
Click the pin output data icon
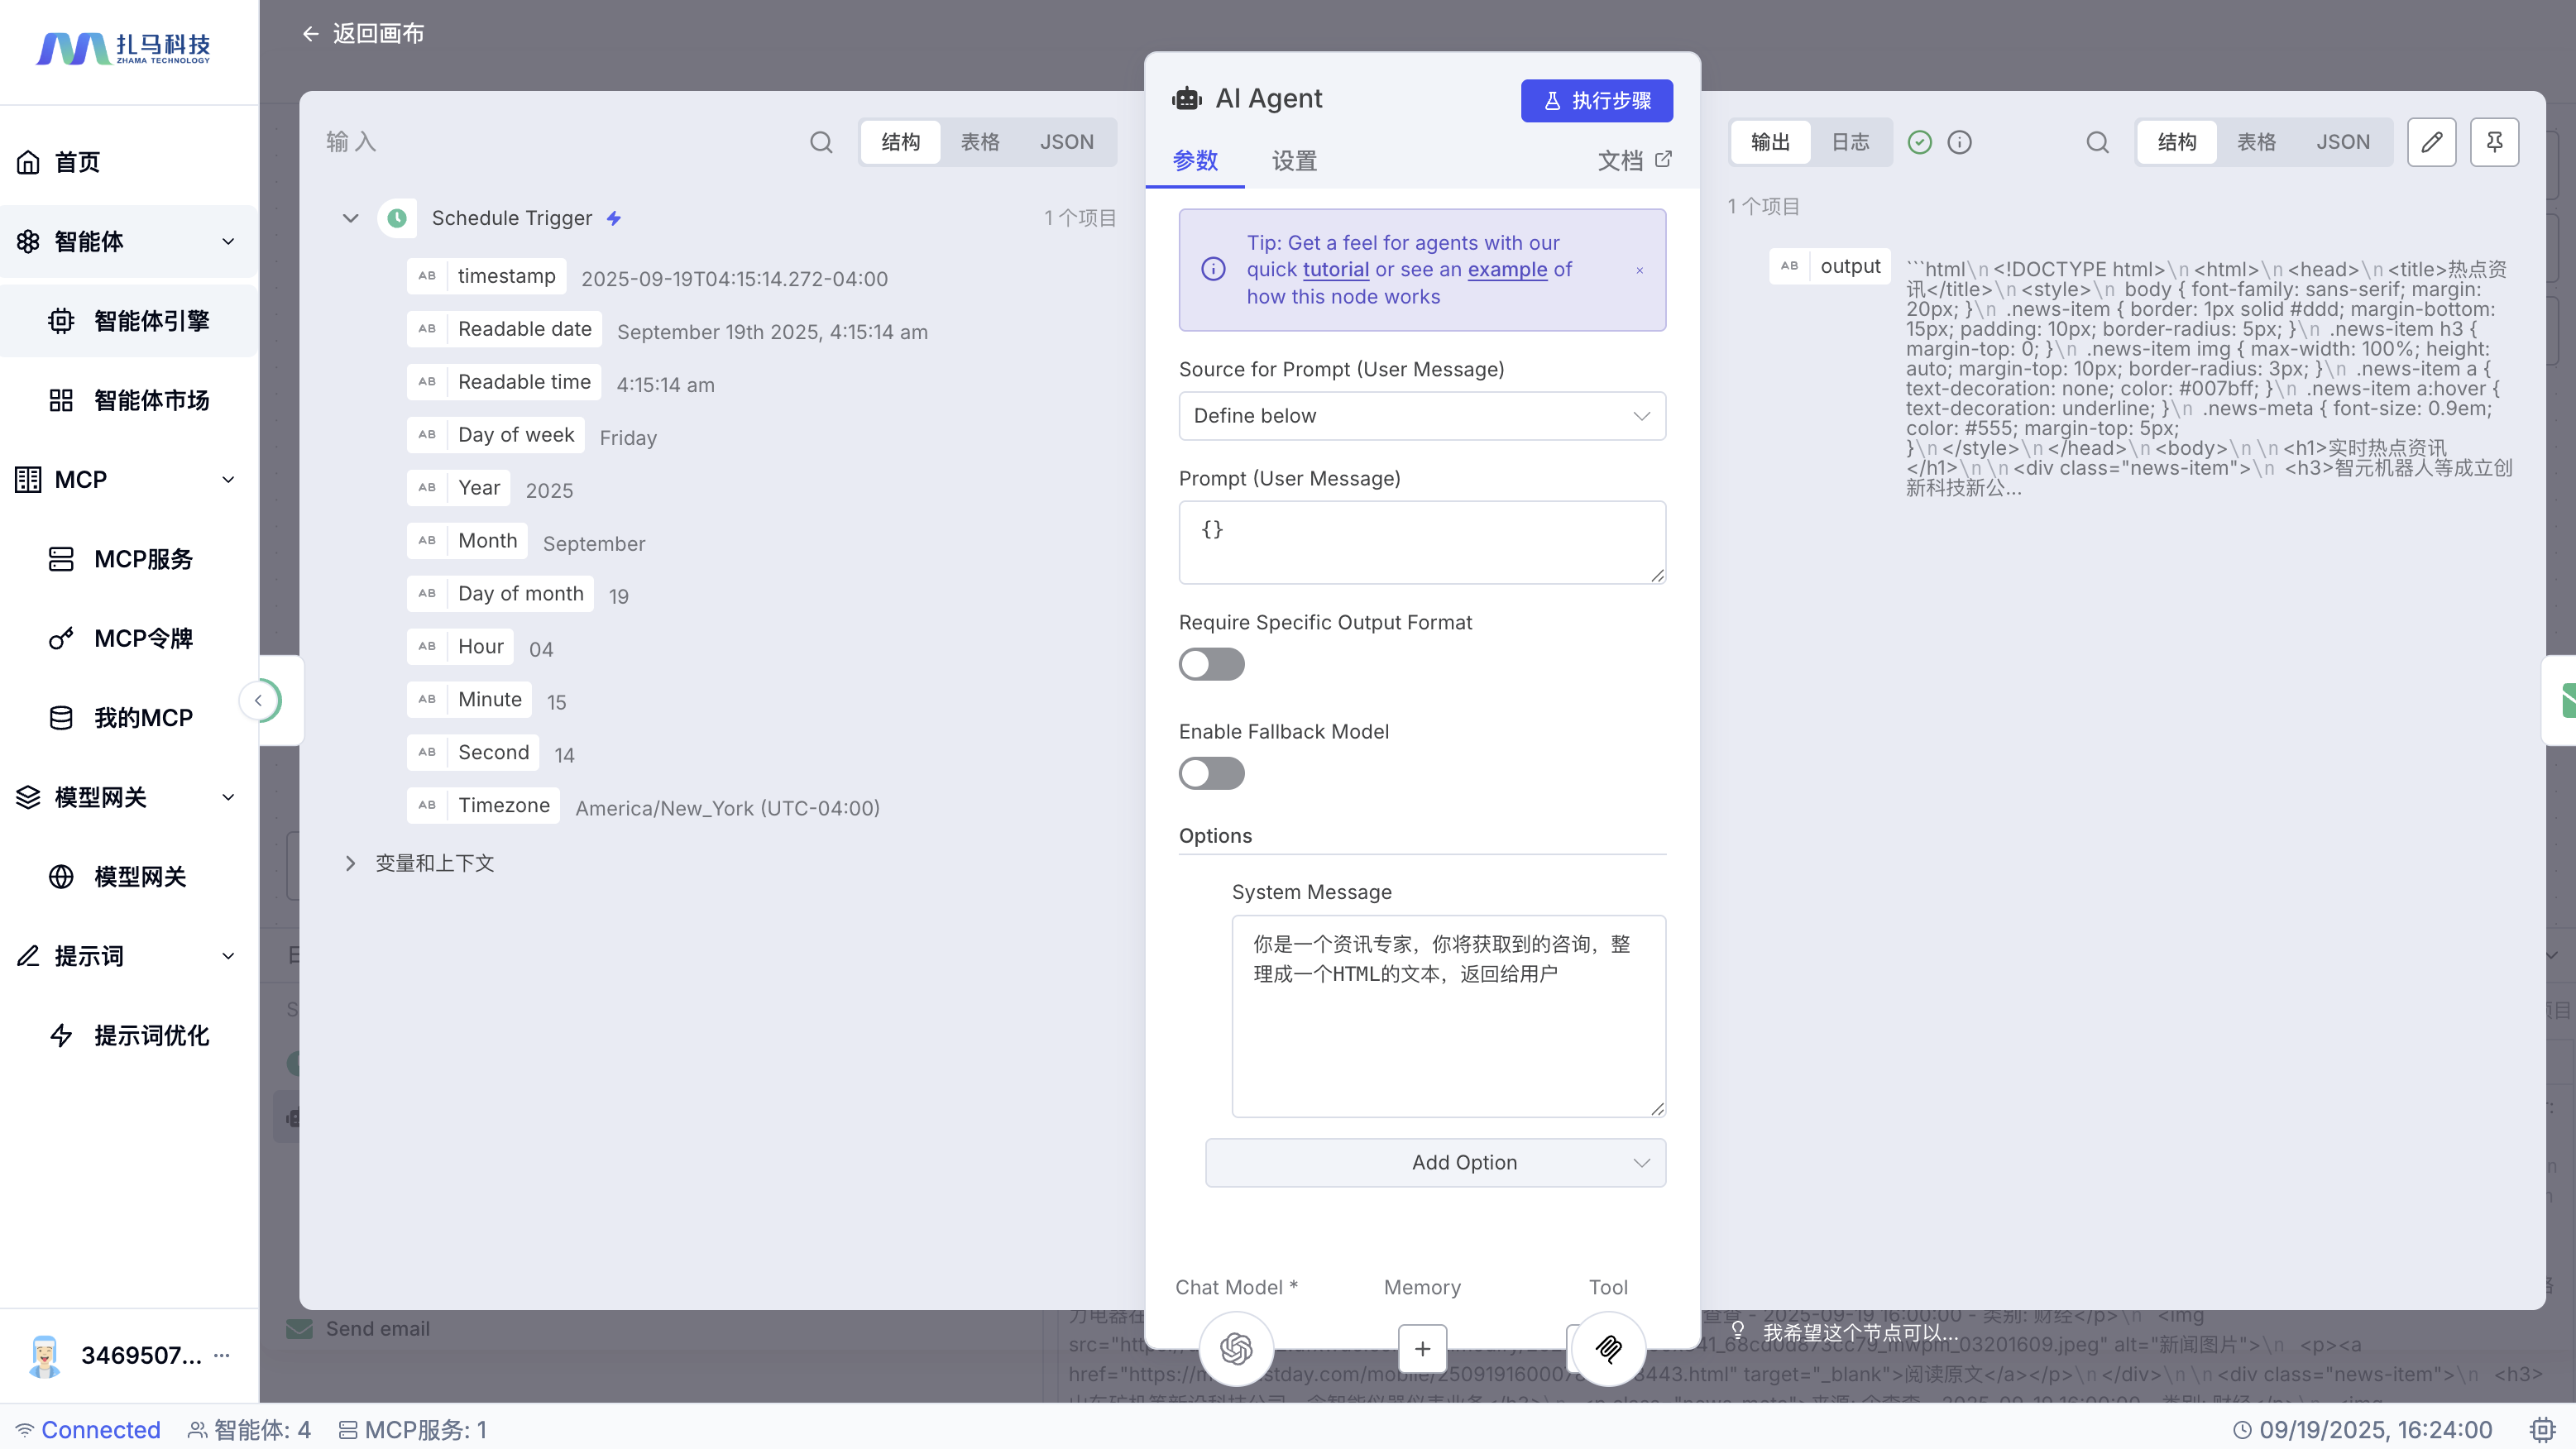pos(2494,142)
